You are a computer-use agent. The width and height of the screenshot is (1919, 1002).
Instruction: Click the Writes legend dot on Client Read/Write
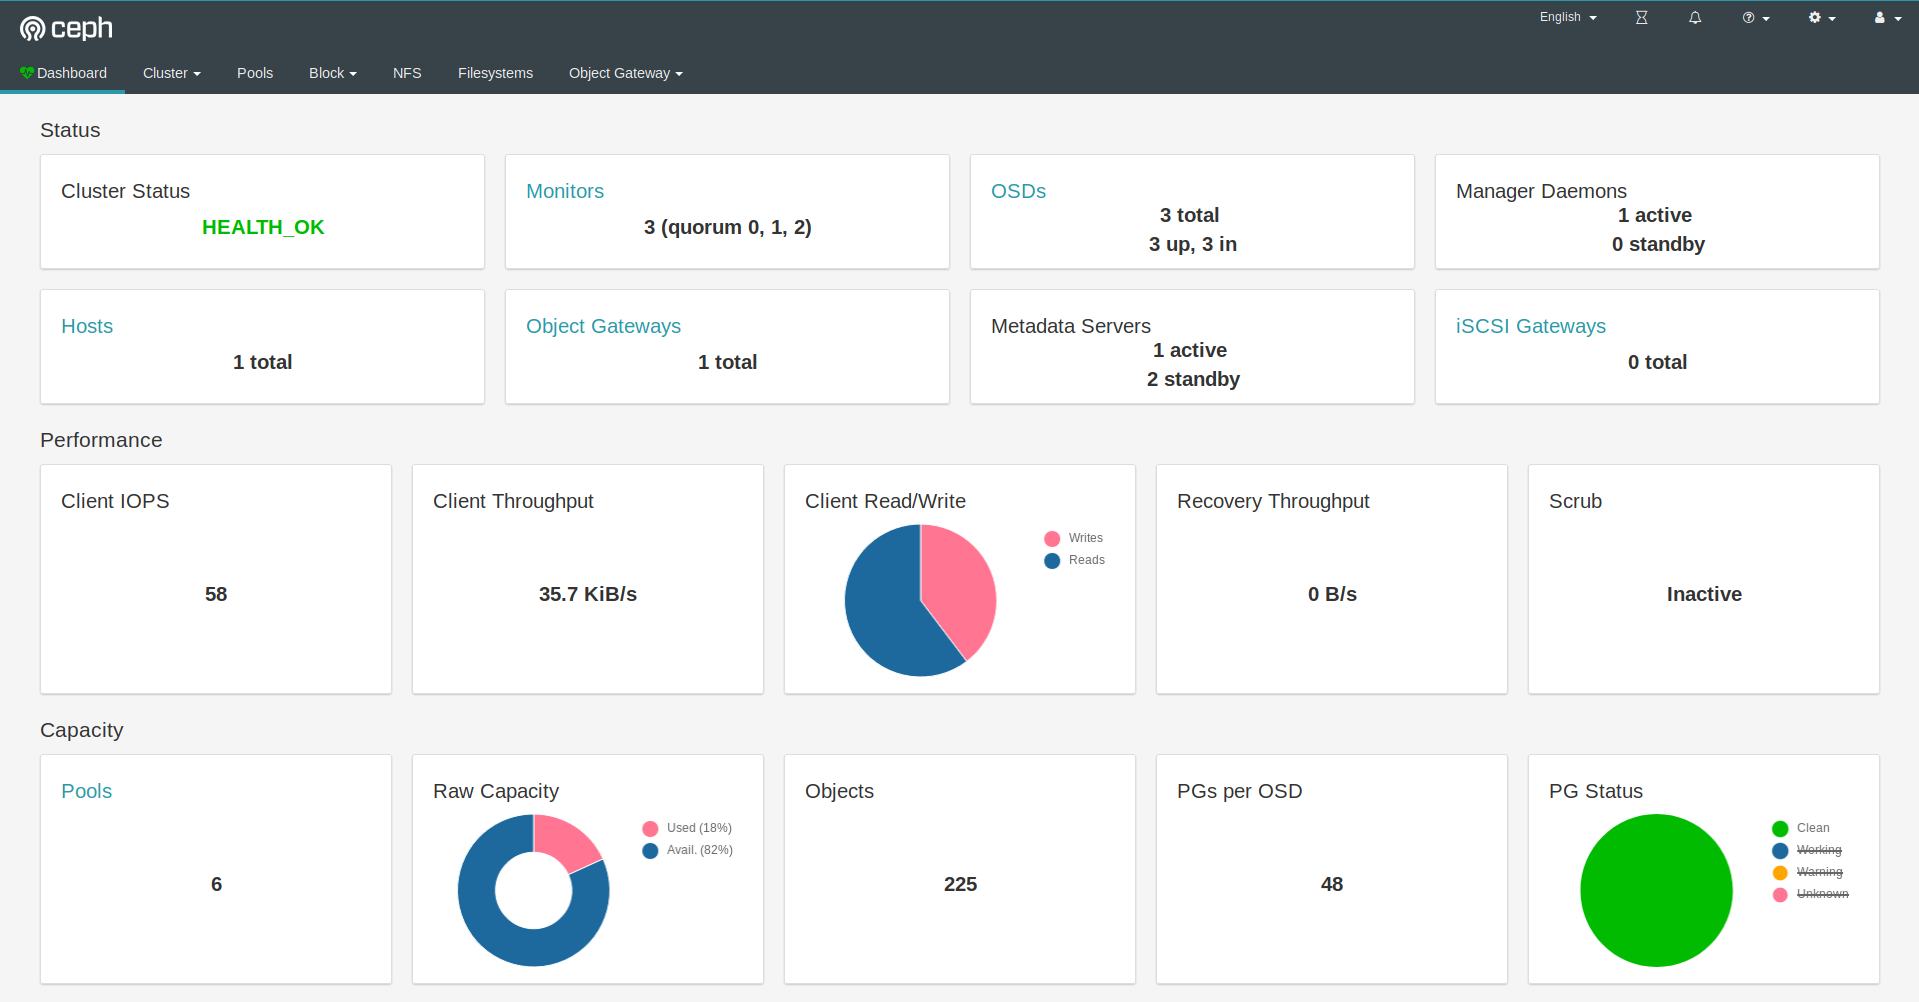[1051, 537]
